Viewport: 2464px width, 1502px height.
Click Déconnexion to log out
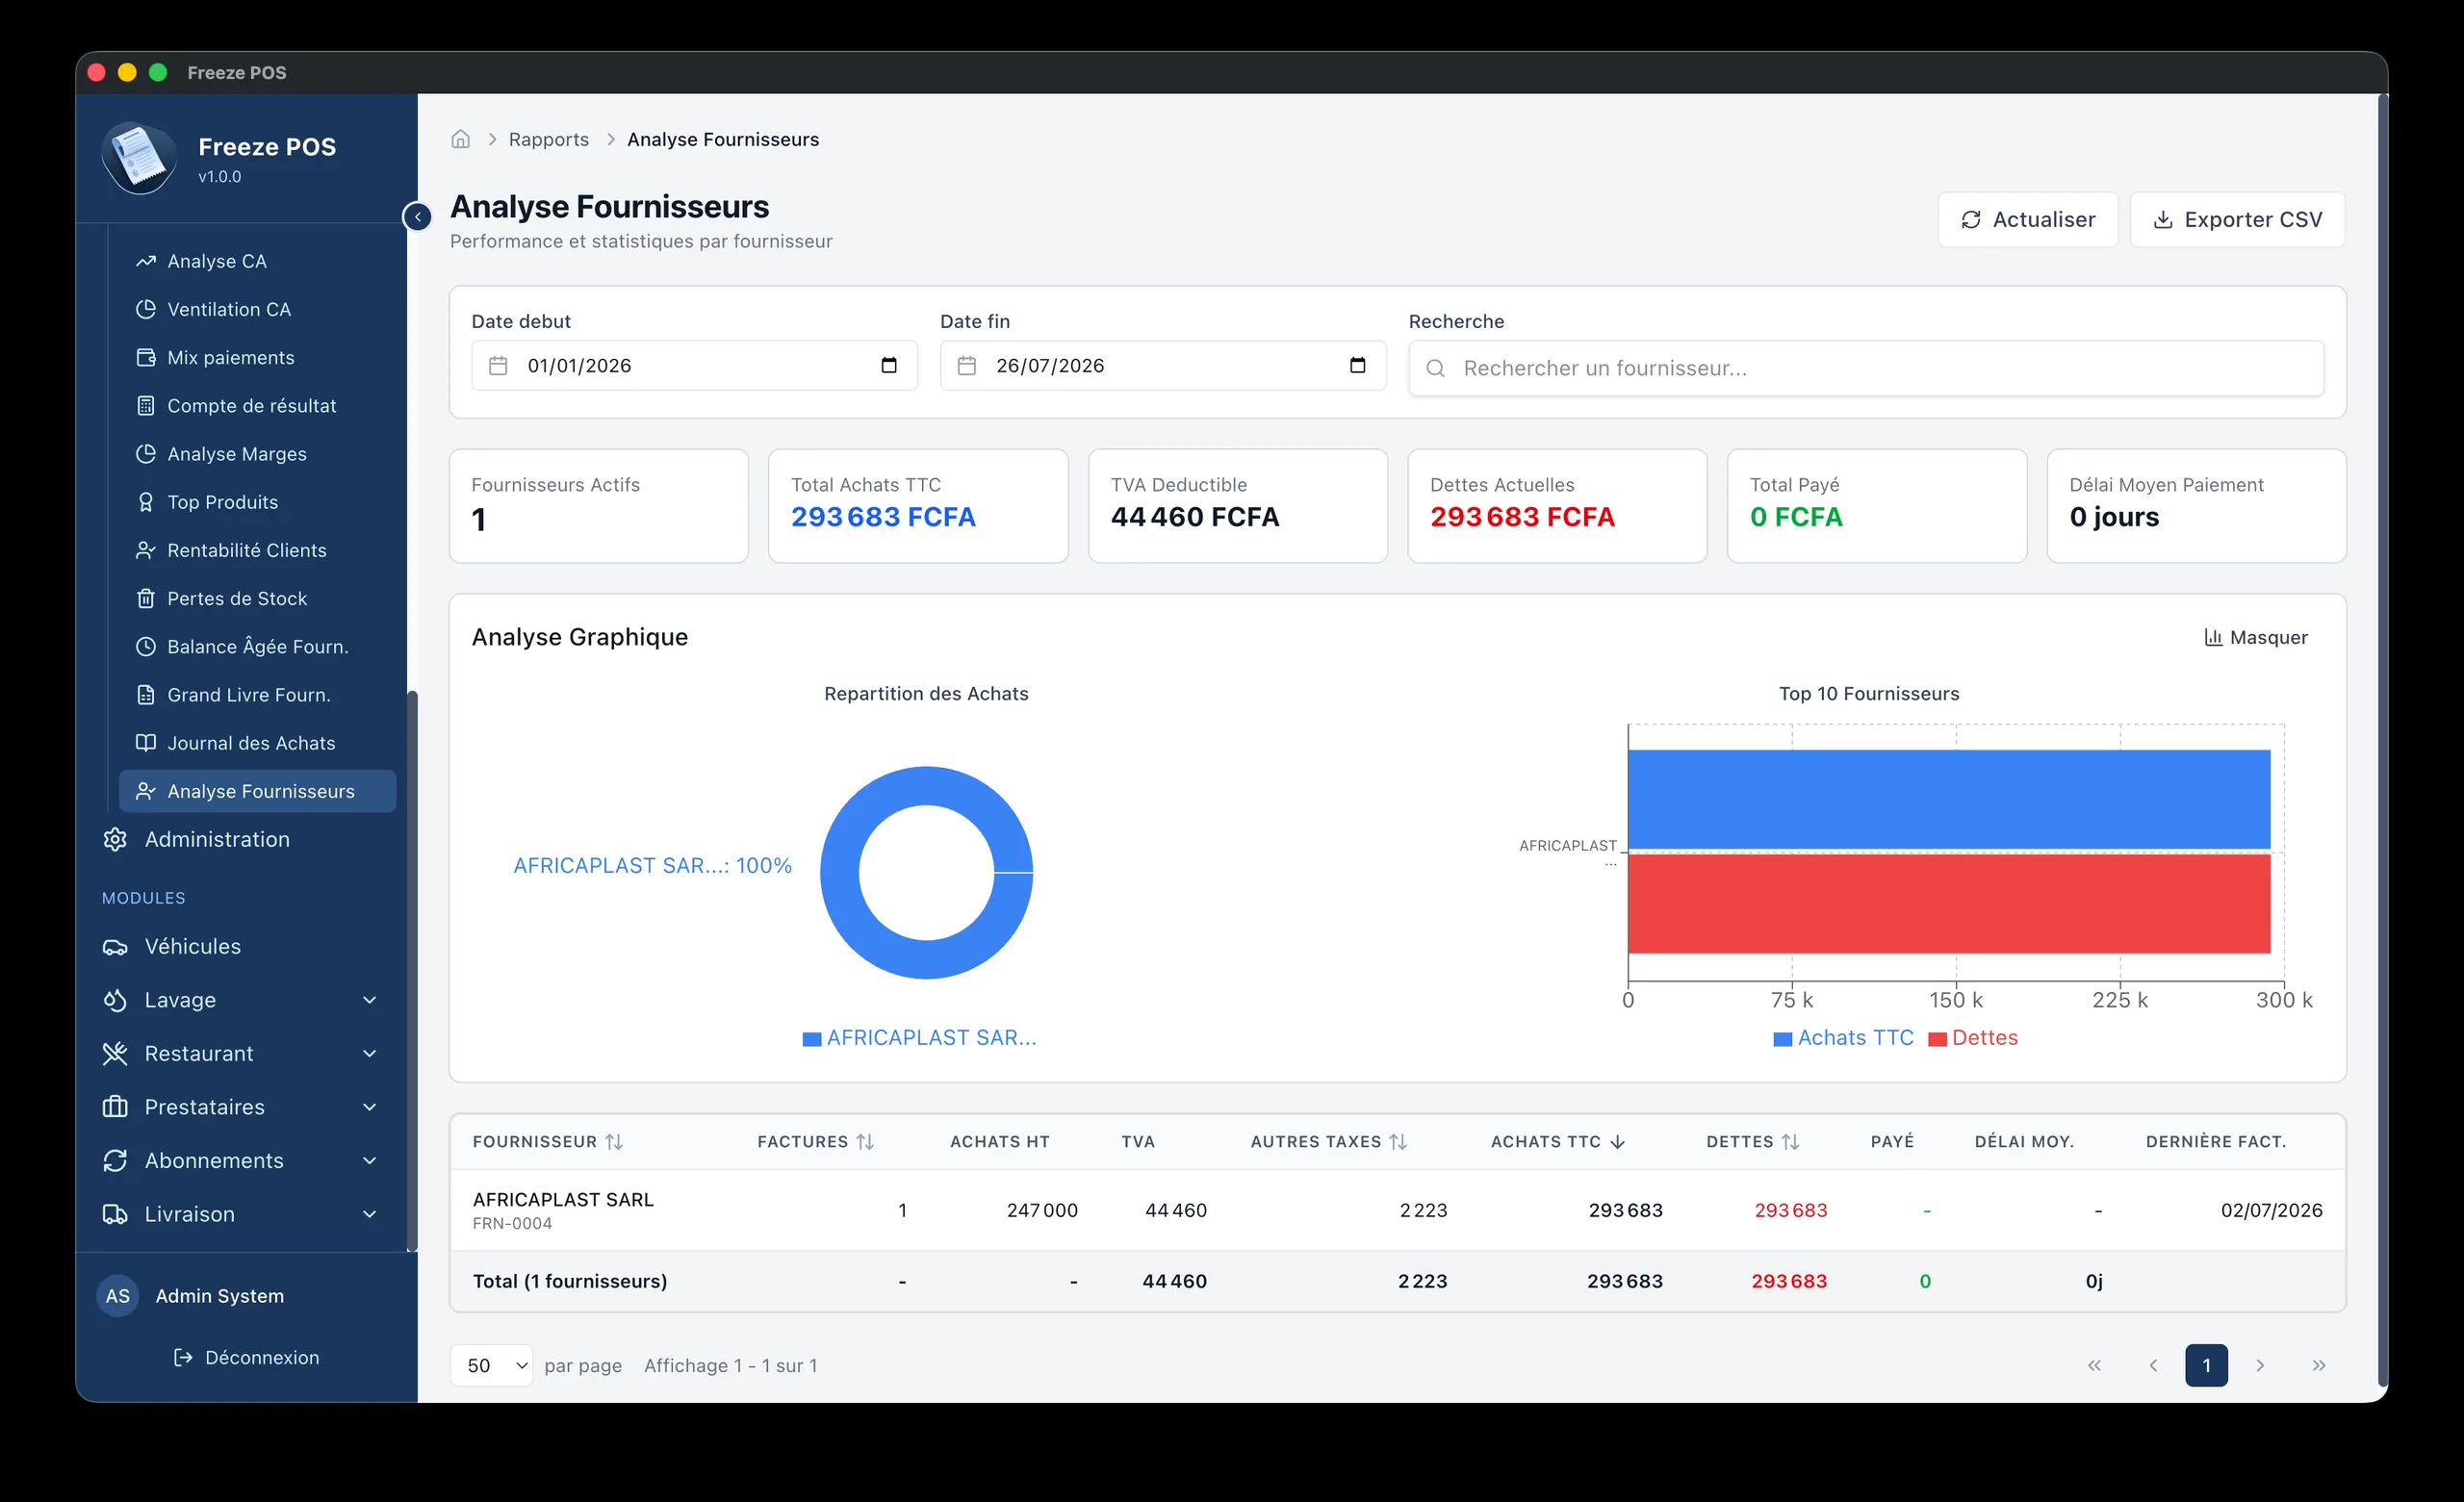point(247,1357)
